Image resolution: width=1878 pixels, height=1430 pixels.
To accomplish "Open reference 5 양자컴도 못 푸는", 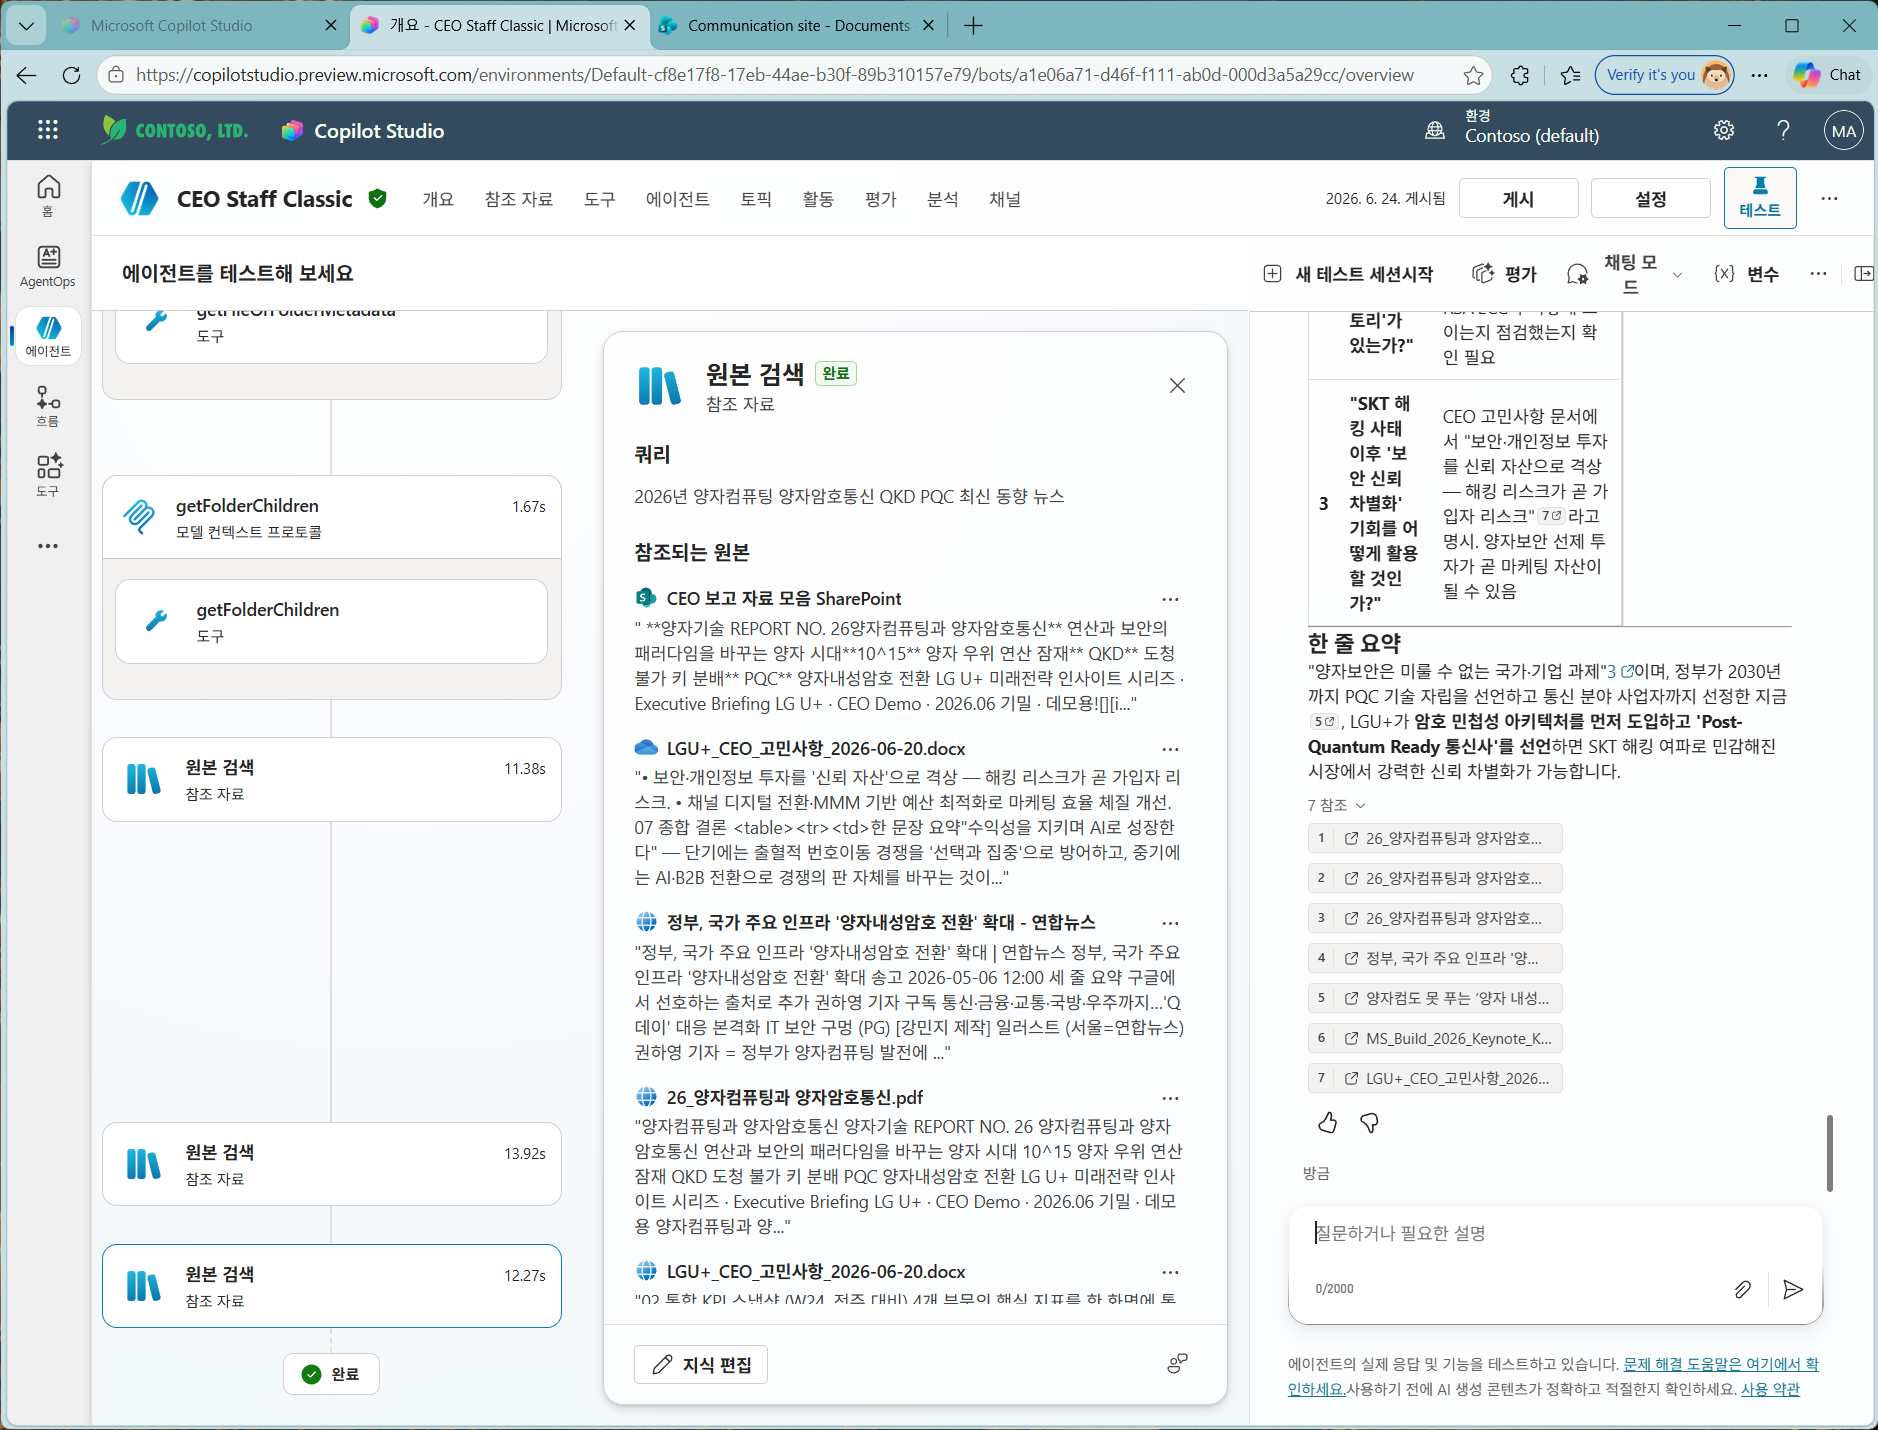I will (x=1434, y=998).
